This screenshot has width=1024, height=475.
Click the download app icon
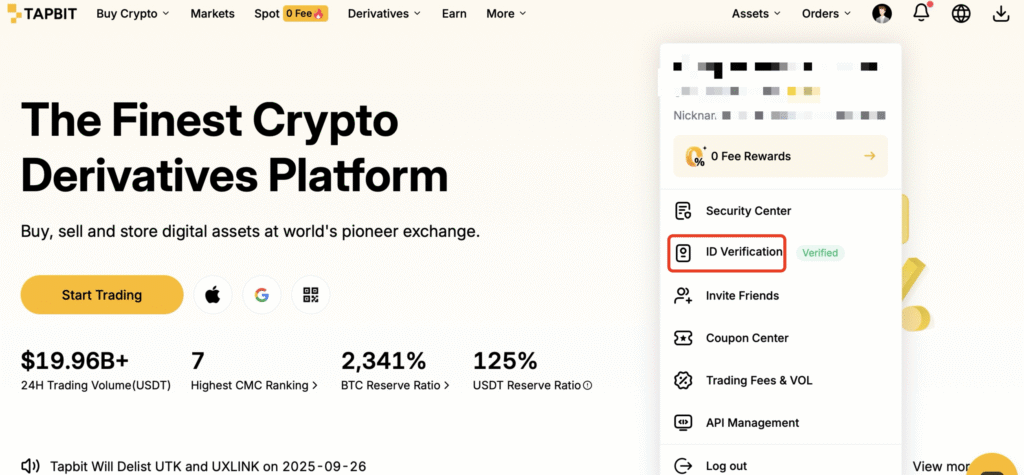(1001, 14)
